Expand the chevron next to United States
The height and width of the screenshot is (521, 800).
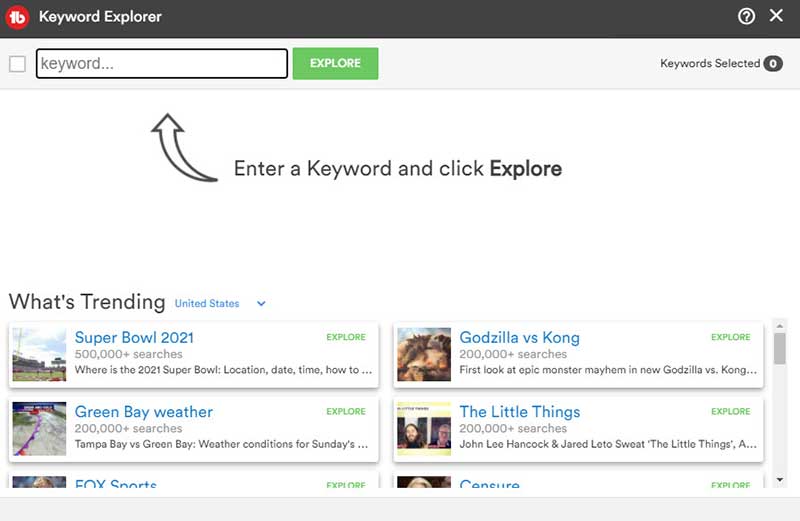[261, 304]
